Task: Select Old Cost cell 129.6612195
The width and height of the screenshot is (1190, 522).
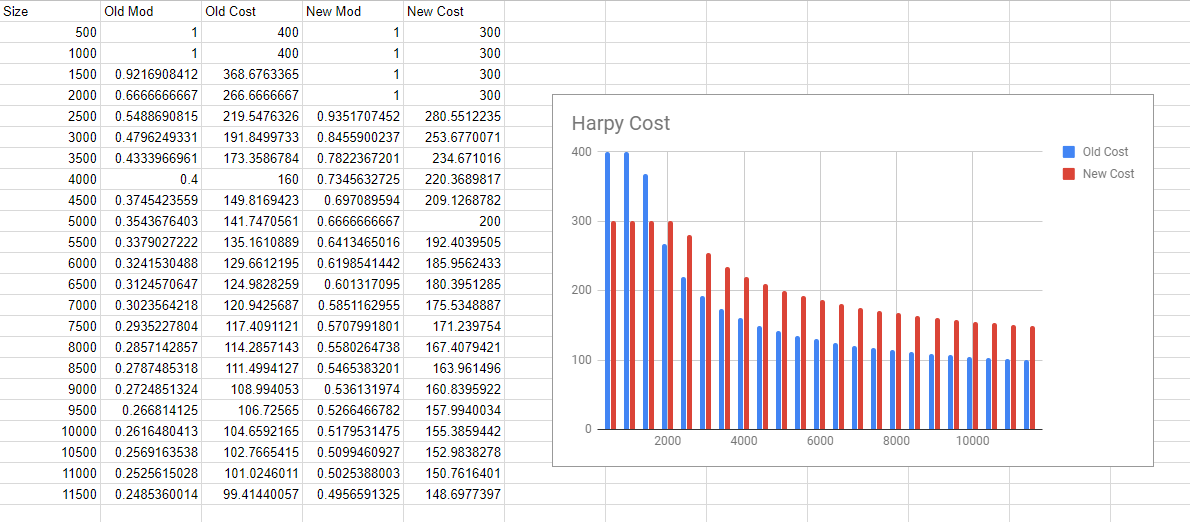Action: (252, 263)
